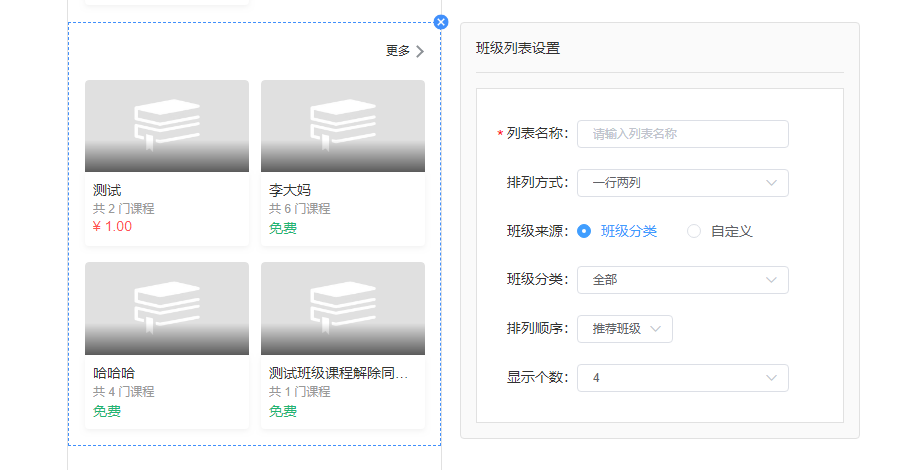Image resolution: width=915 pixels, height=470 pixels.
Task: Click the chevron arrow next to 更多
Action: click(x=420, y=51)
